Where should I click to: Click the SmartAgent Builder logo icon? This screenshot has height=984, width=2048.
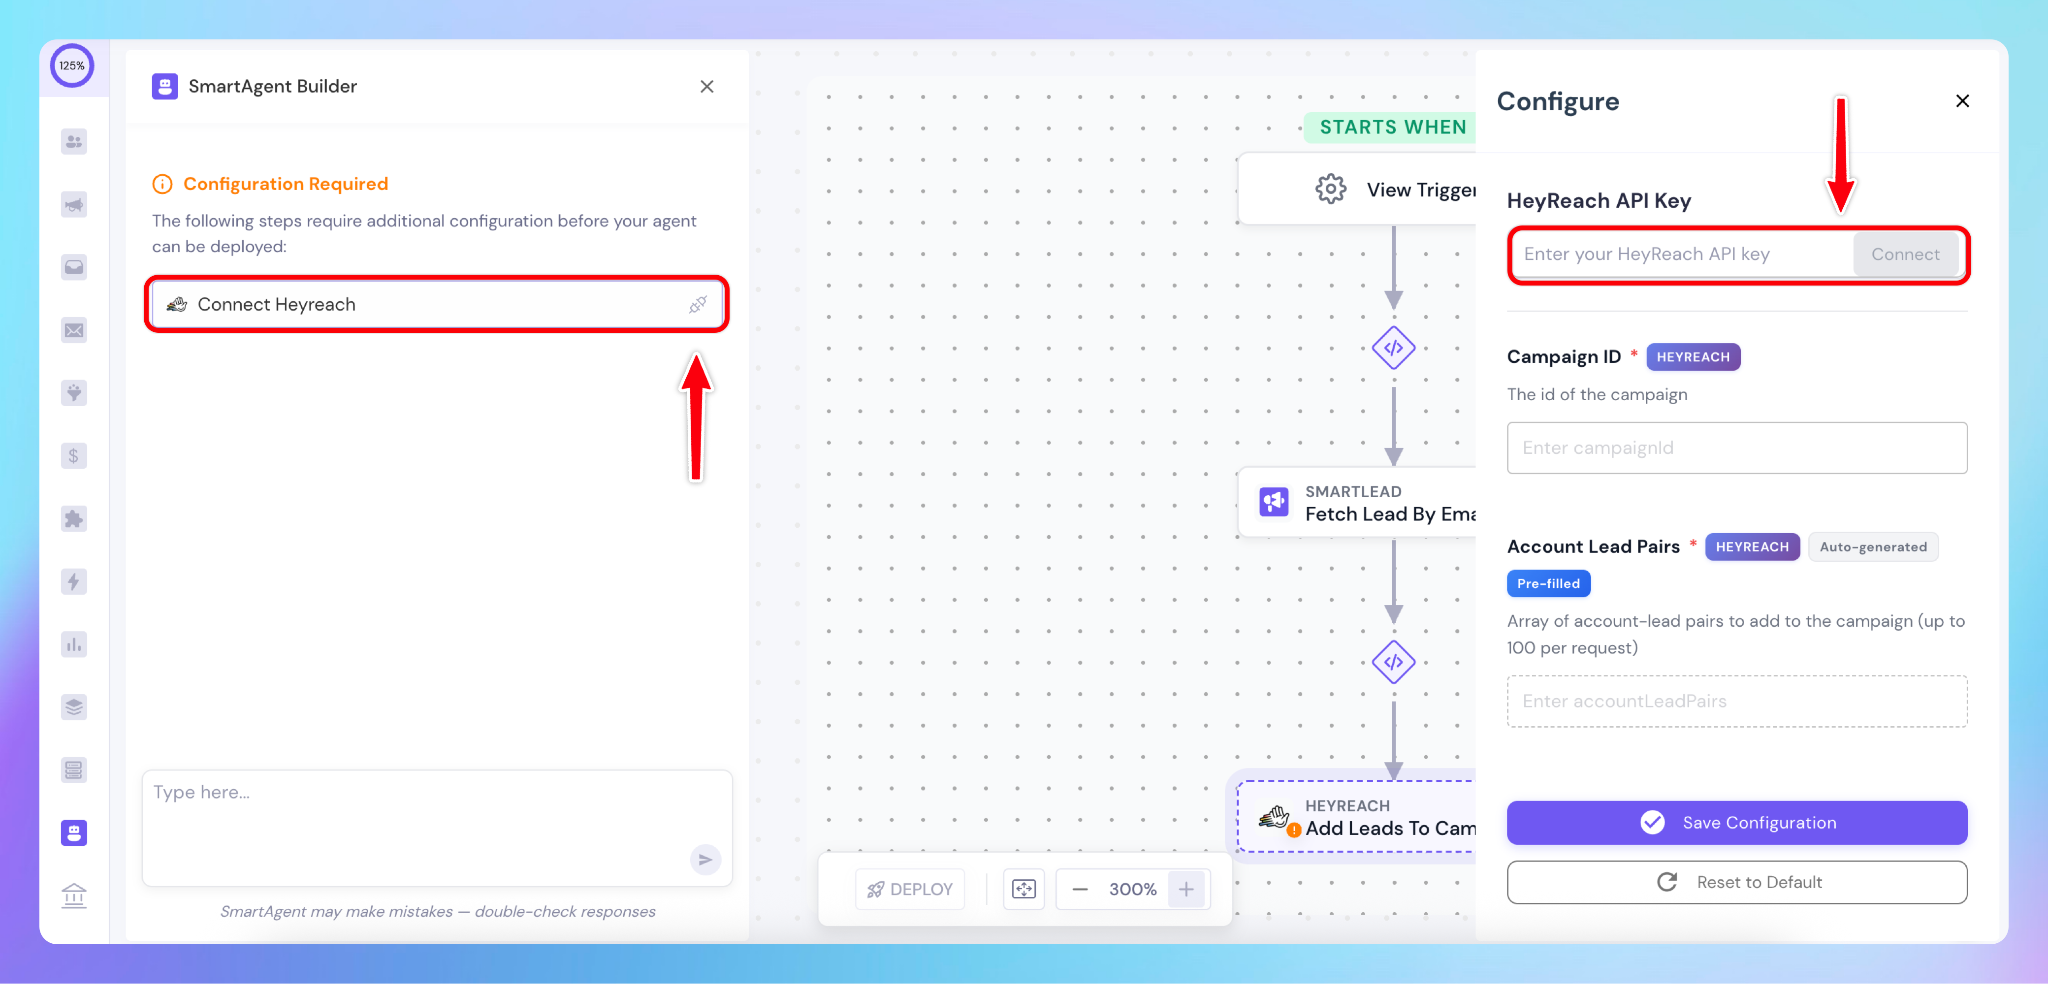pyautogui.click(x=165, y=87)
